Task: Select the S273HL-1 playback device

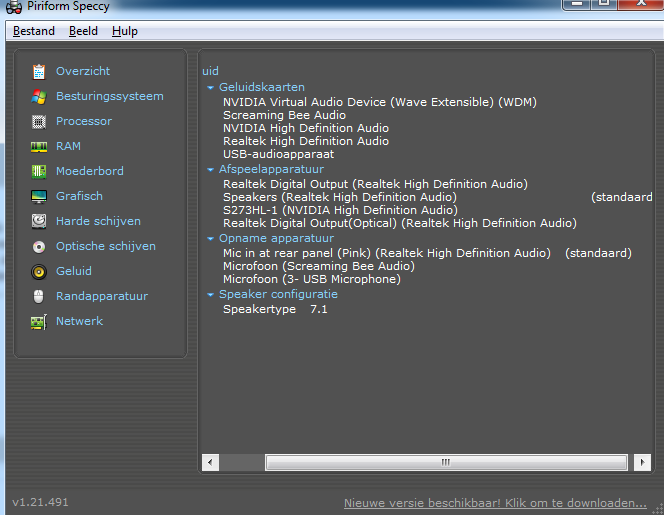Action: point(340,210)
